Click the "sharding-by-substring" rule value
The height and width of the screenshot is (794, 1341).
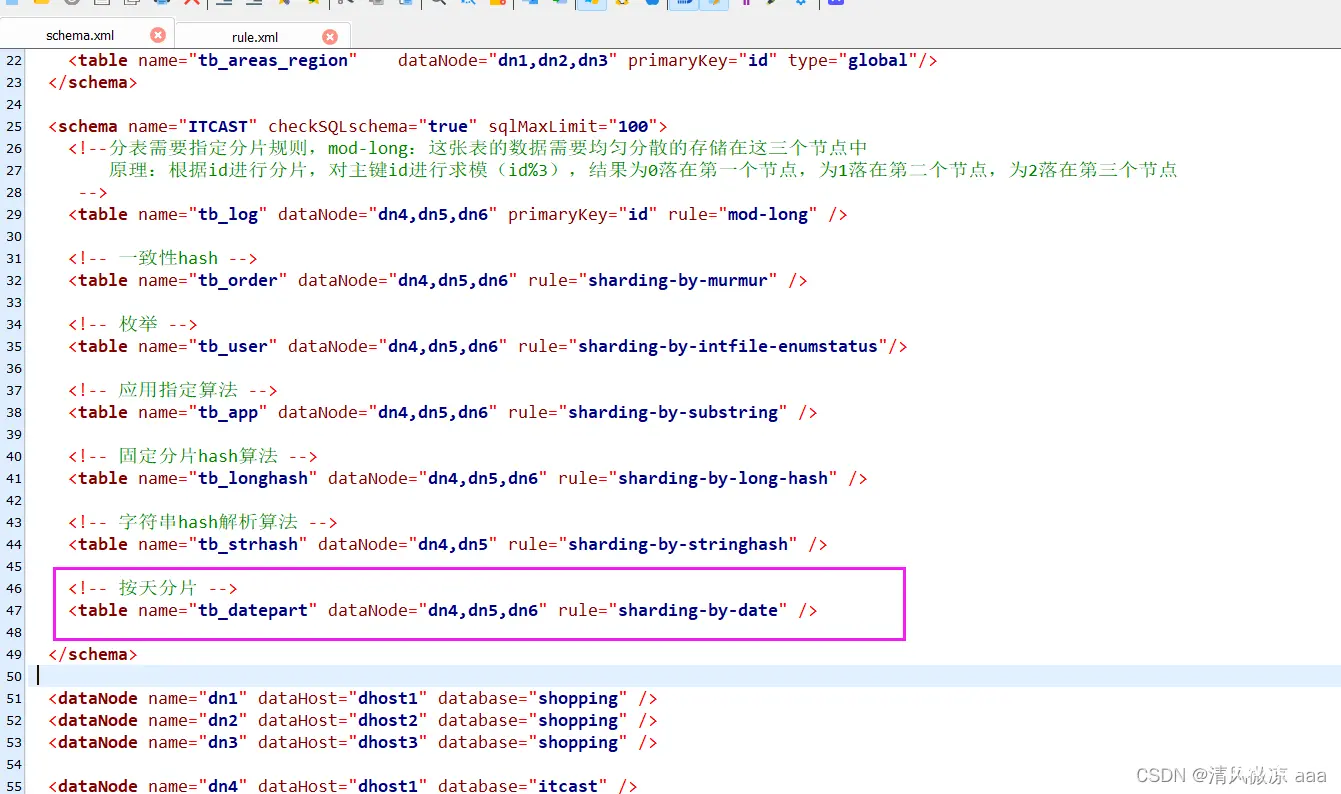[673, 412]
